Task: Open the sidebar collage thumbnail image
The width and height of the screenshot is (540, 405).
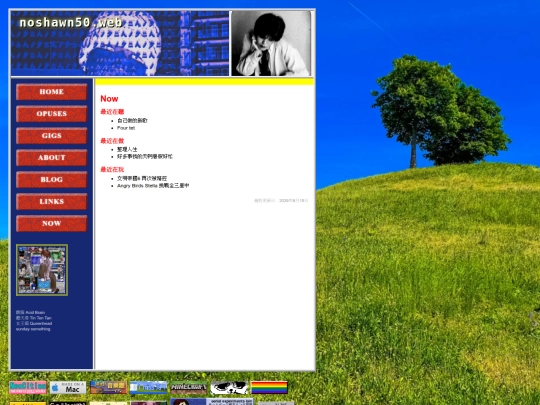Action: tap(42, 270)
